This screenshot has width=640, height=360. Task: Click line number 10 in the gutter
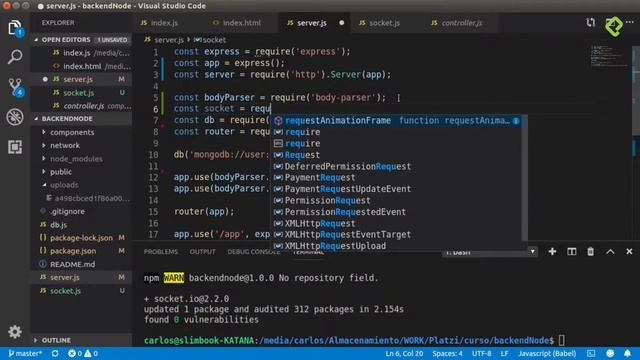153,155
